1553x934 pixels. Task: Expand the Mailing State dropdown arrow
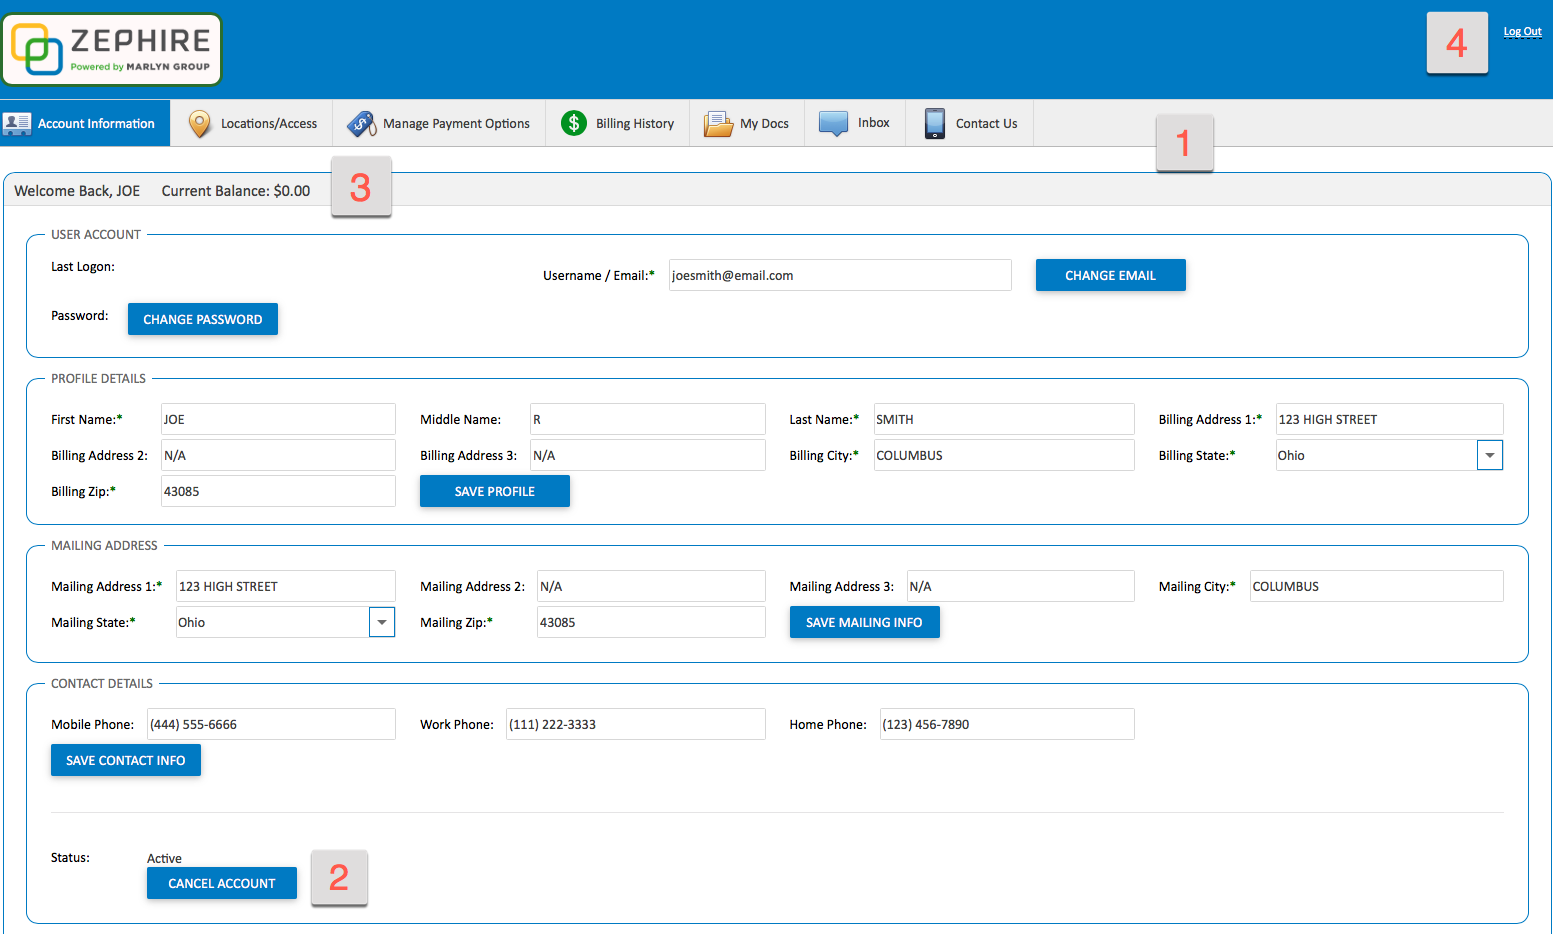click(x=381, y=622)
